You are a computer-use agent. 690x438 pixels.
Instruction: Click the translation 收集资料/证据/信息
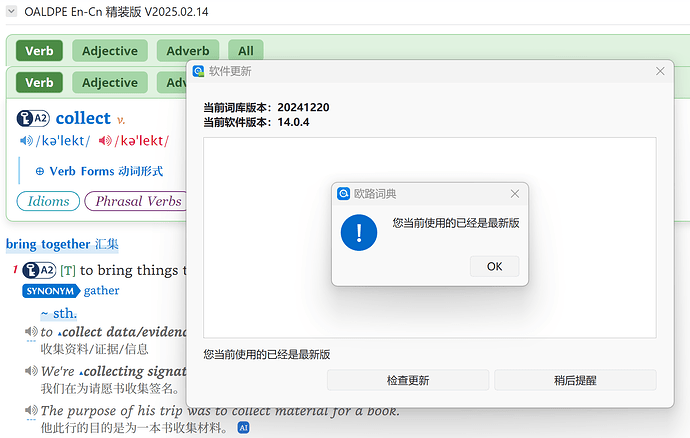click(95, 349)
